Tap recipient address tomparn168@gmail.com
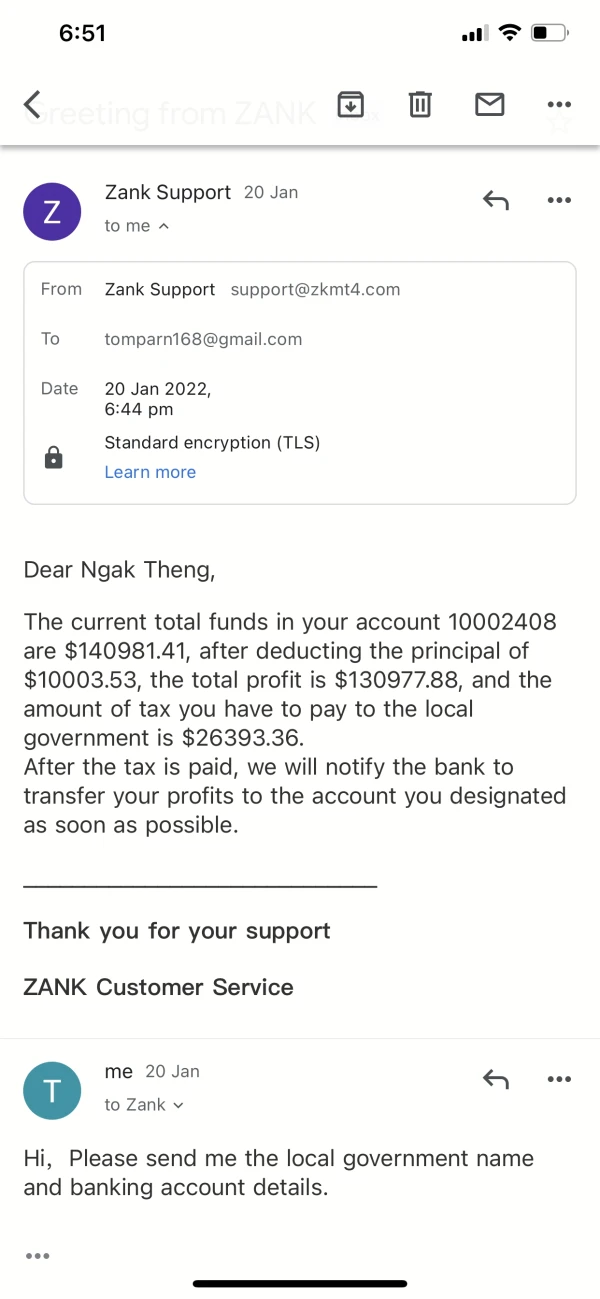The height and width of the screenshot is (1299, 600). click(203, 339)
